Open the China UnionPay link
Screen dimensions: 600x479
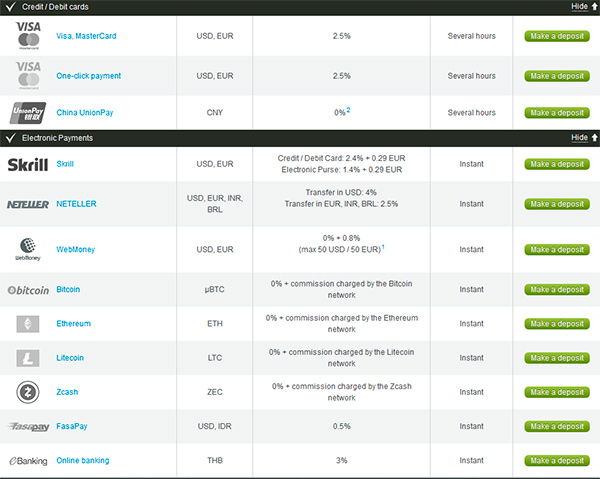coord(85,112)
